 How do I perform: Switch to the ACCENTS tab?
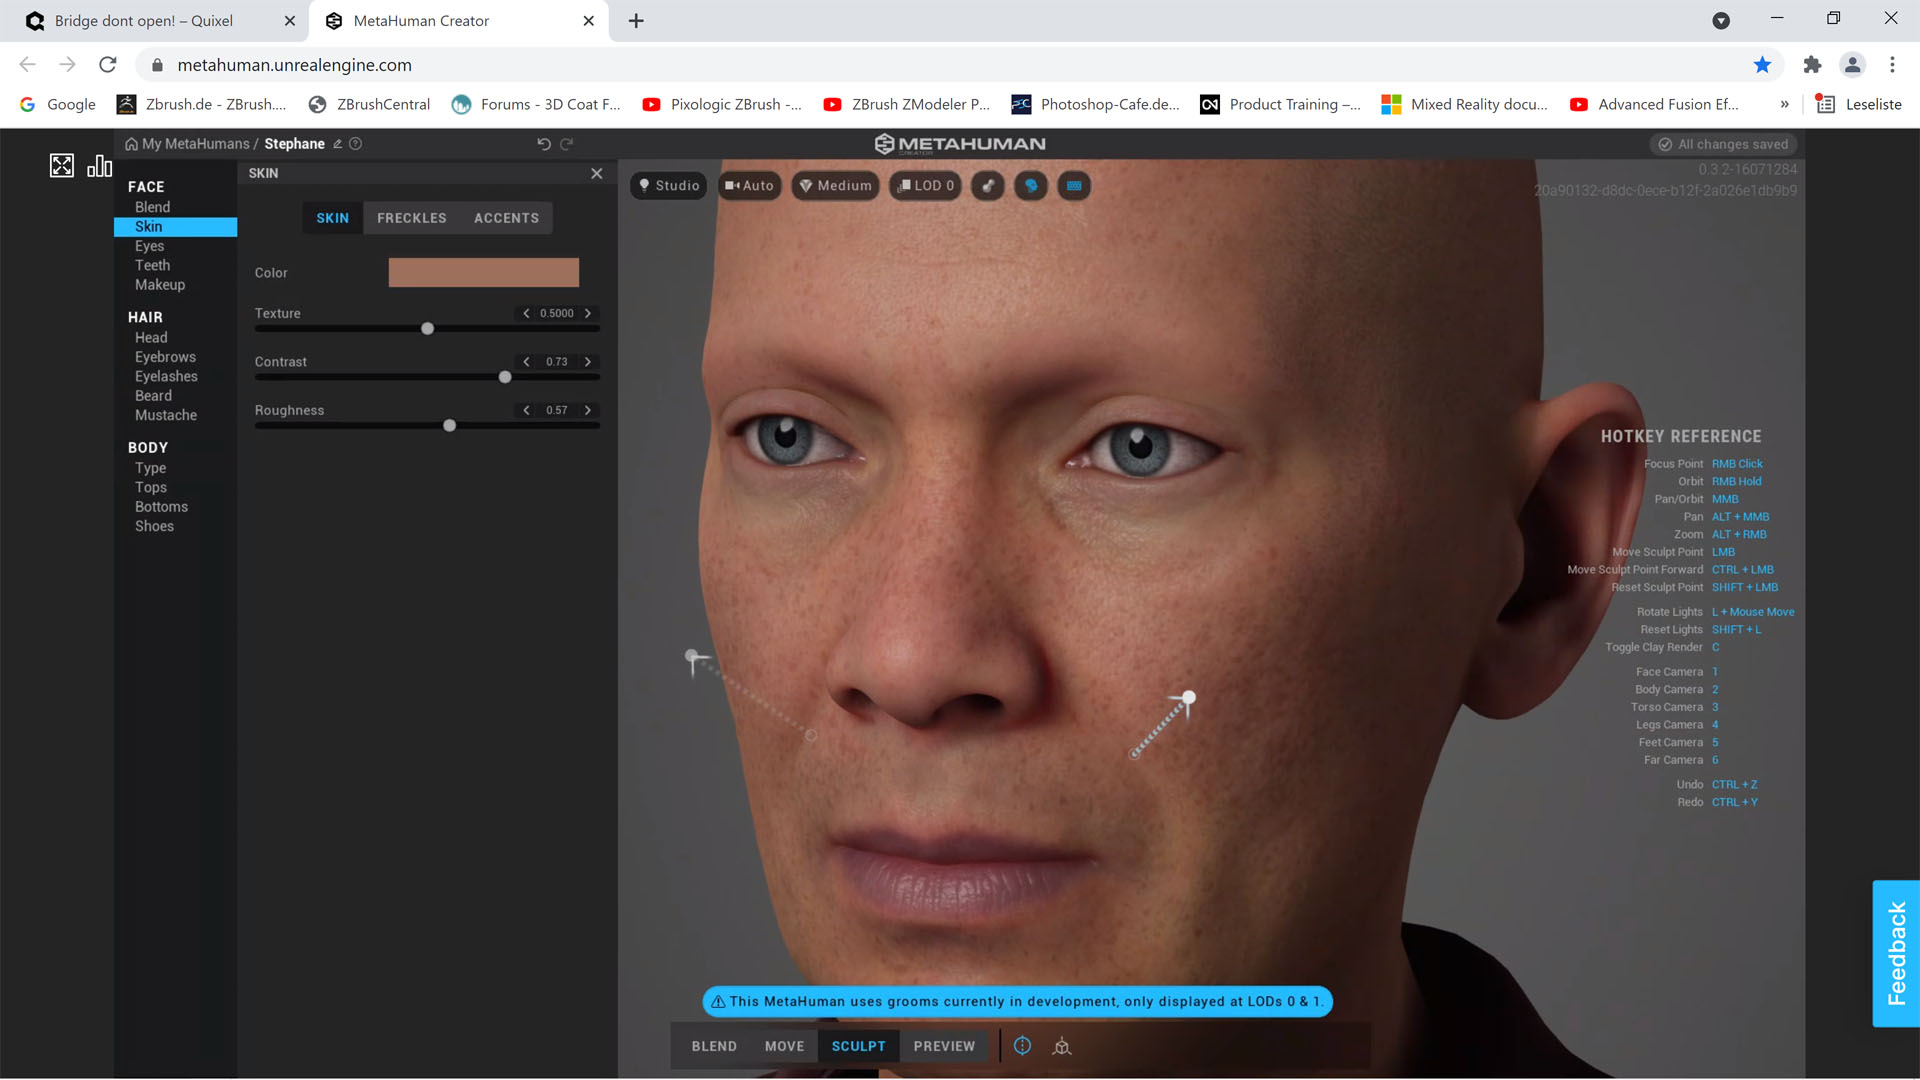click(x=507, y=218)
